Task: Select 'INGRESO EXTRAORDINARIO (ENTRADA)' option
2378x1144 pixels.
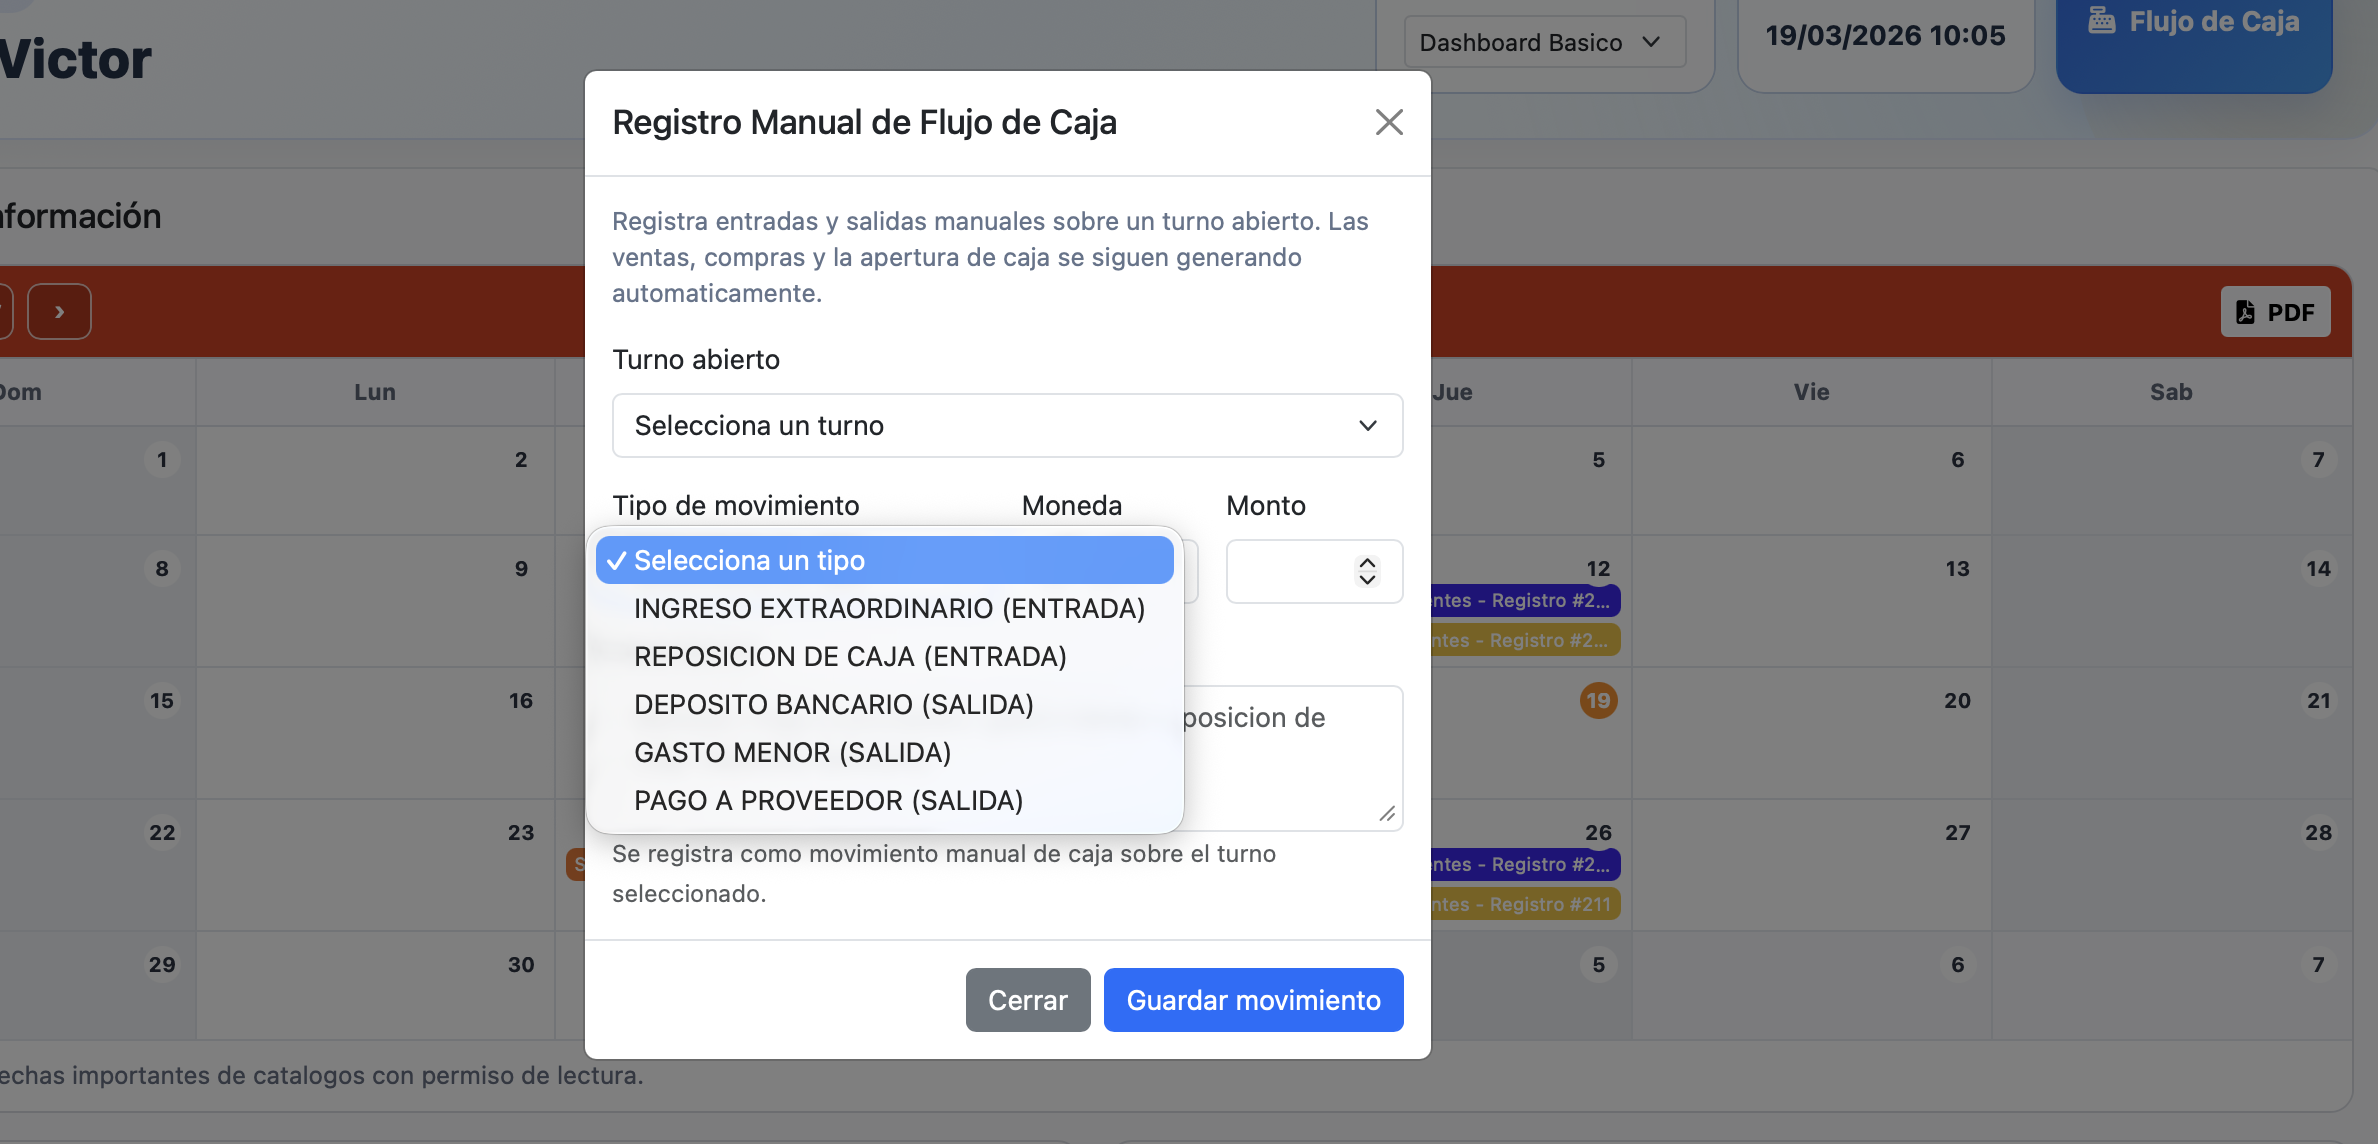Action: pyautogui.click(x=888, y=608)
